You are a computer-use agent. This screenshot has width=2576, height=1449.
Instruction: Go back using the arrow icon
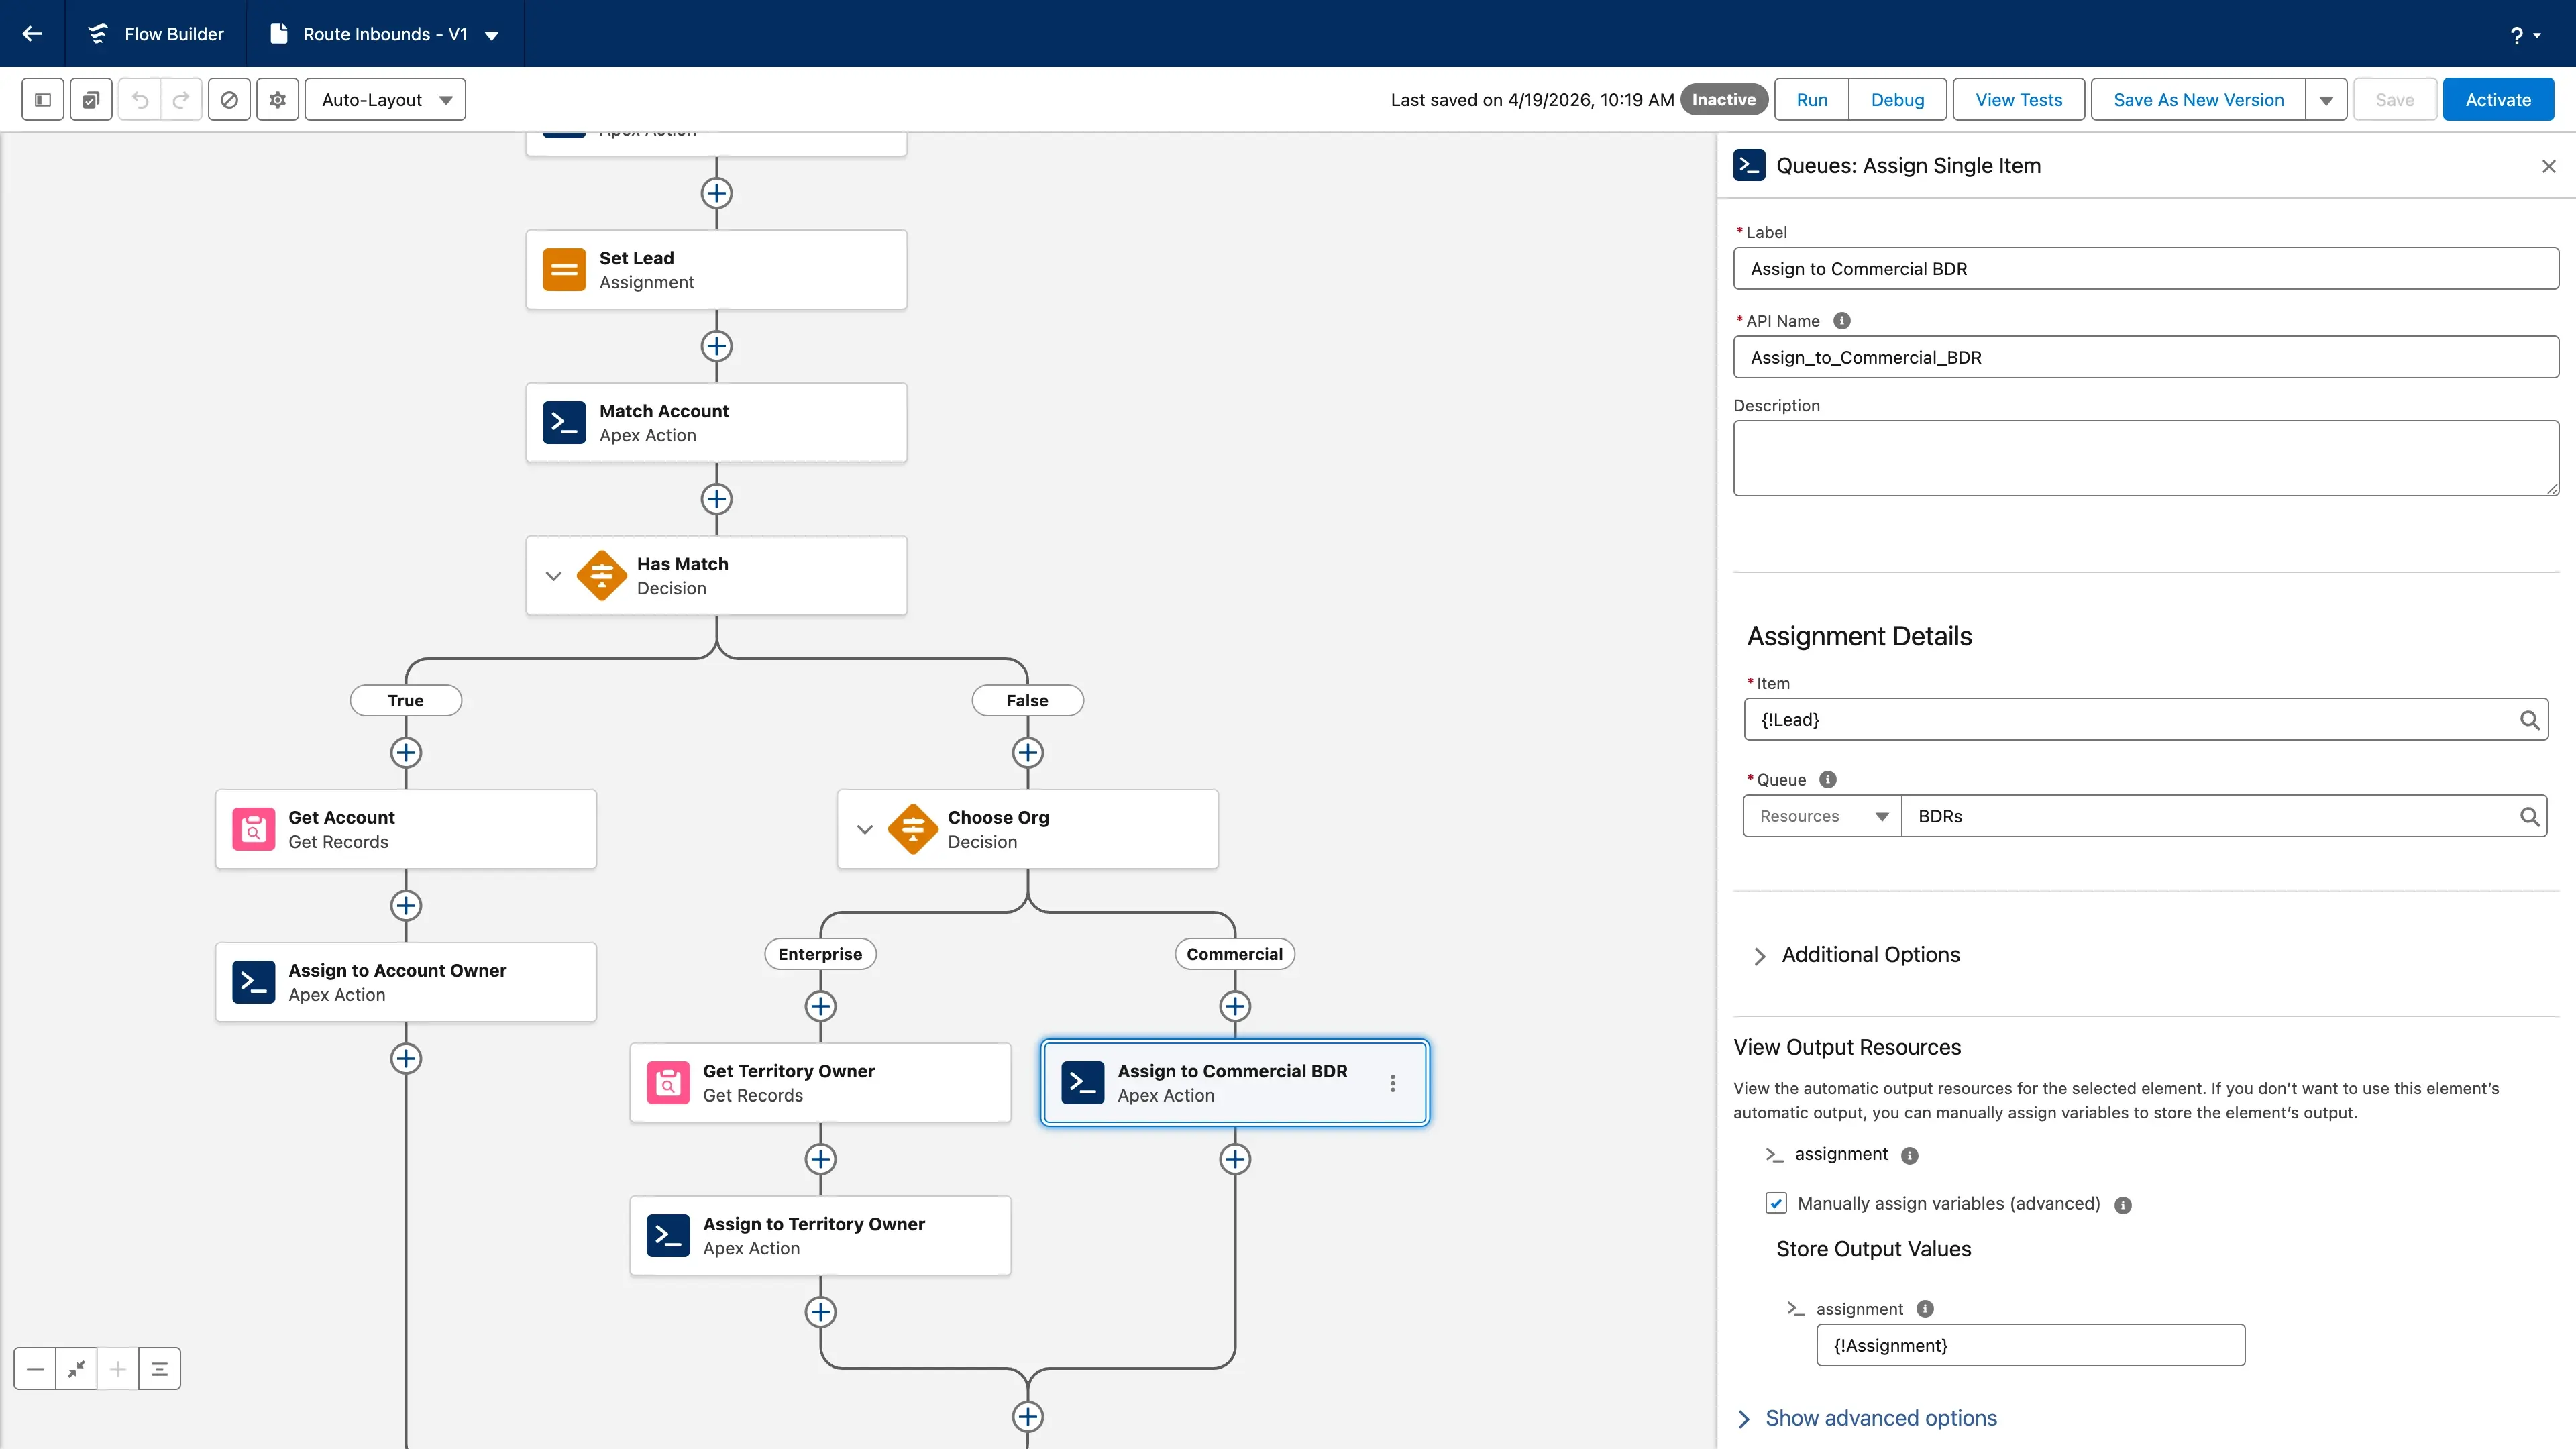click(32, 34)
